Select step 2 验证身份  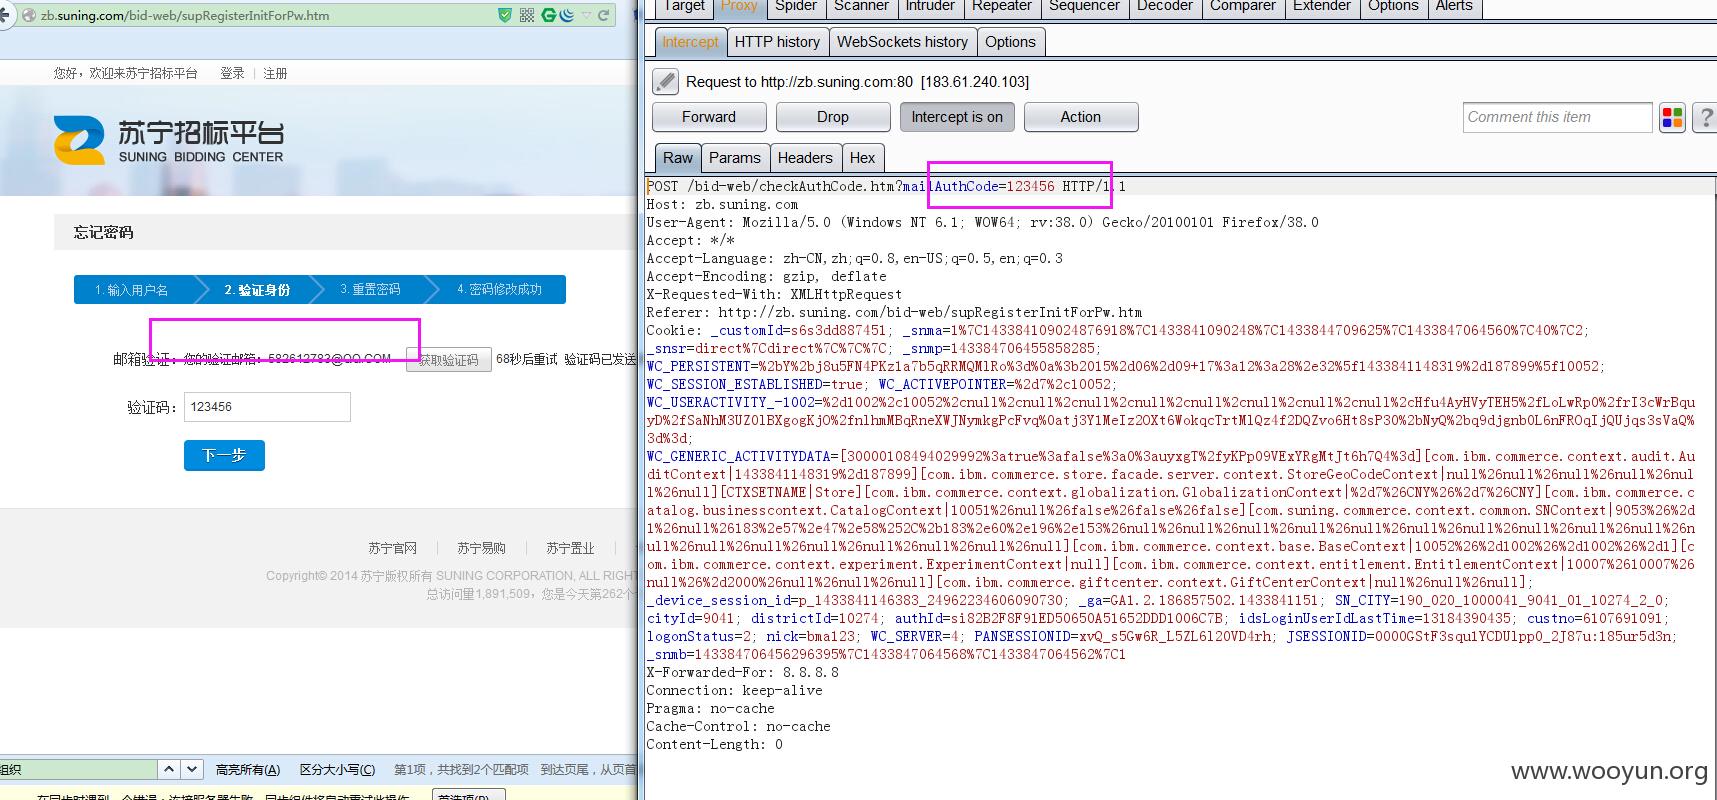pyautogui.click(x=257, y=290)
